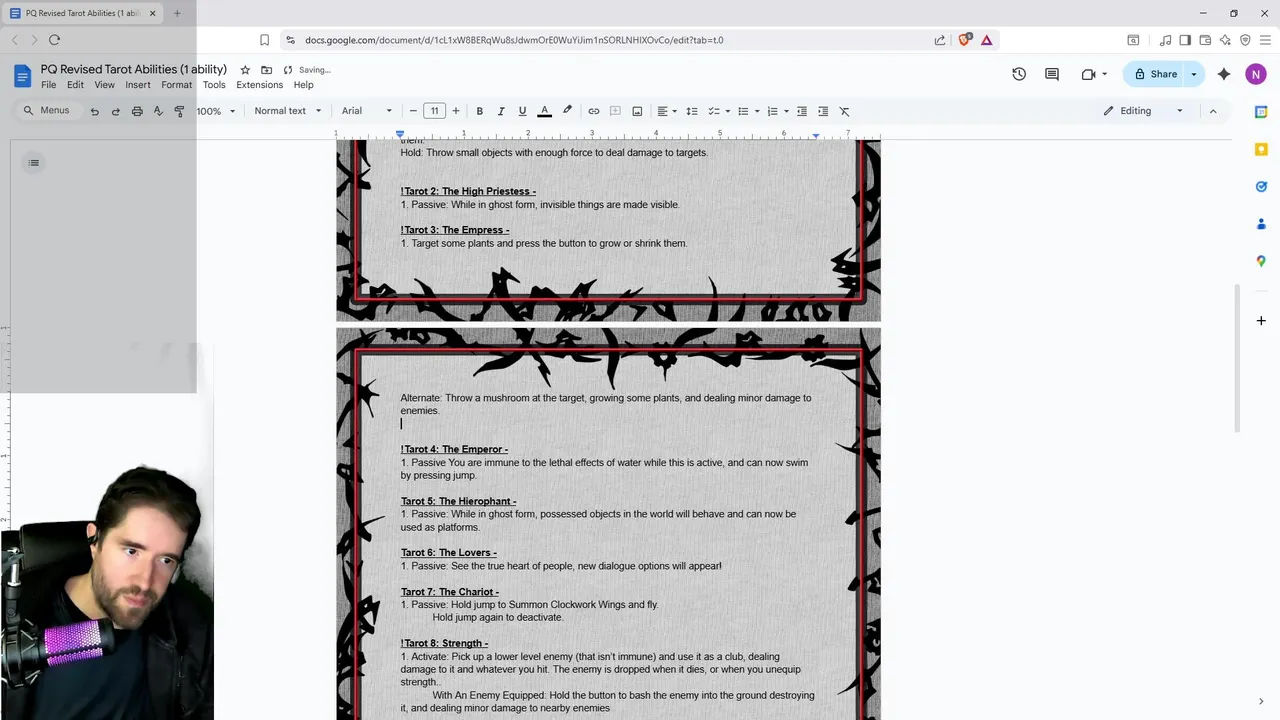Open version history
The height and width of the screenshot is (720, 1280).
pyautogui.click(x=1019, y=74)
